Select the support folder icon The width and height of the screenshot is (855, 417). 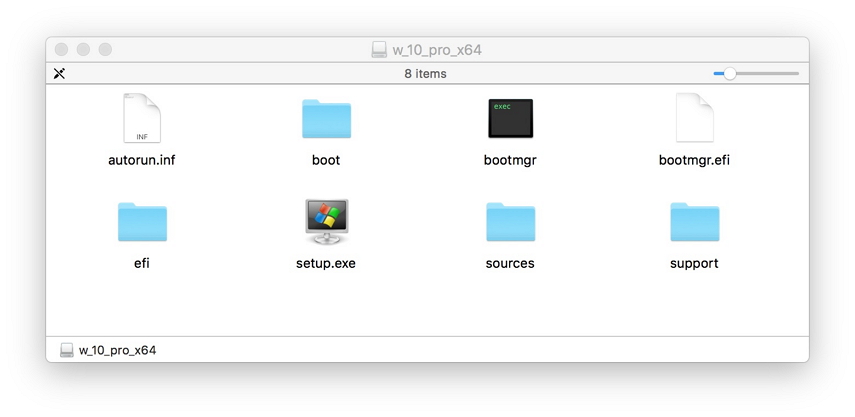point(694,222)
